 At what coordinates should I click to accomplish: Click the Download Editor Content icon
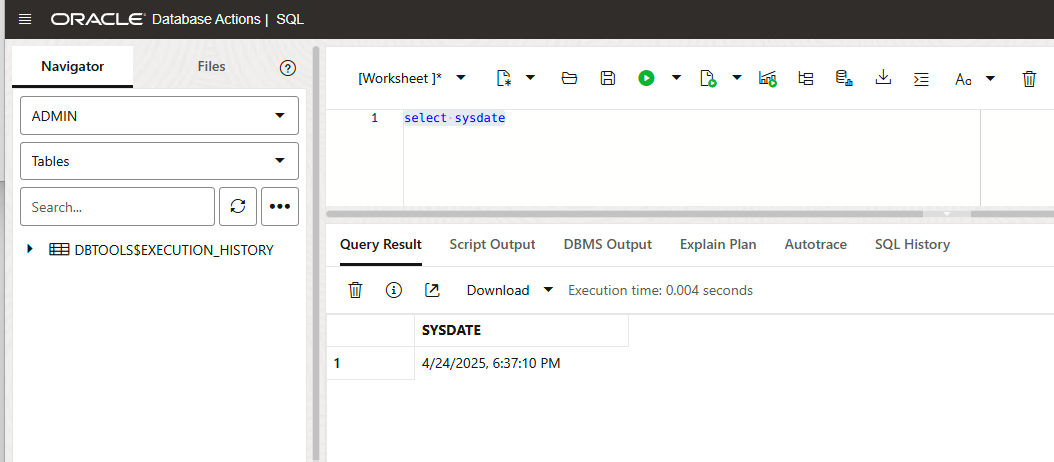pos(883,77)
